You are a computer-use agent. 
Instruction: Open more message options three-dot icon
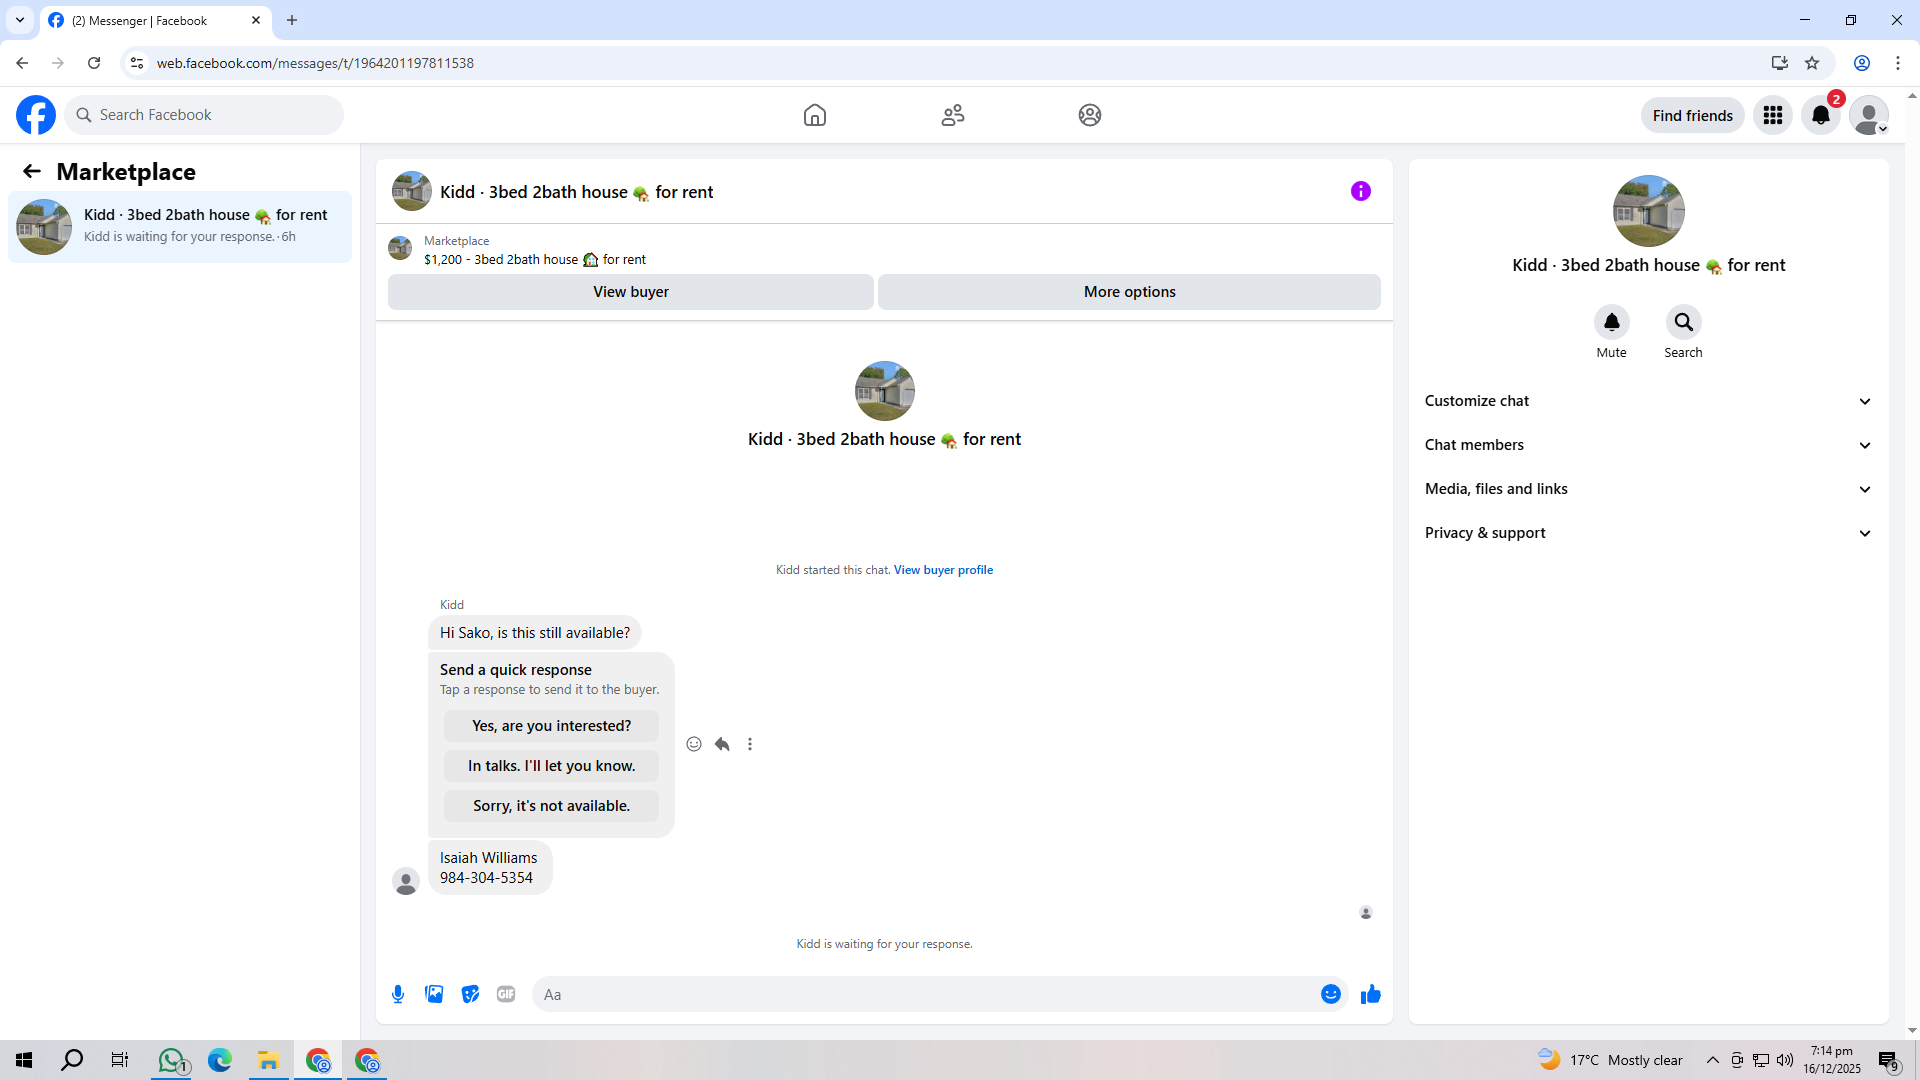pos(750,744)
